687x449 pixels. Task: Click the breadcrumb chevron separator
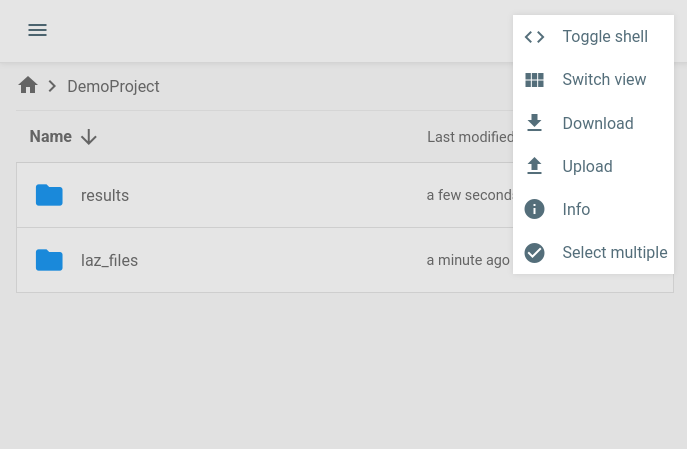pyautogui.click(x=52, y=87)
